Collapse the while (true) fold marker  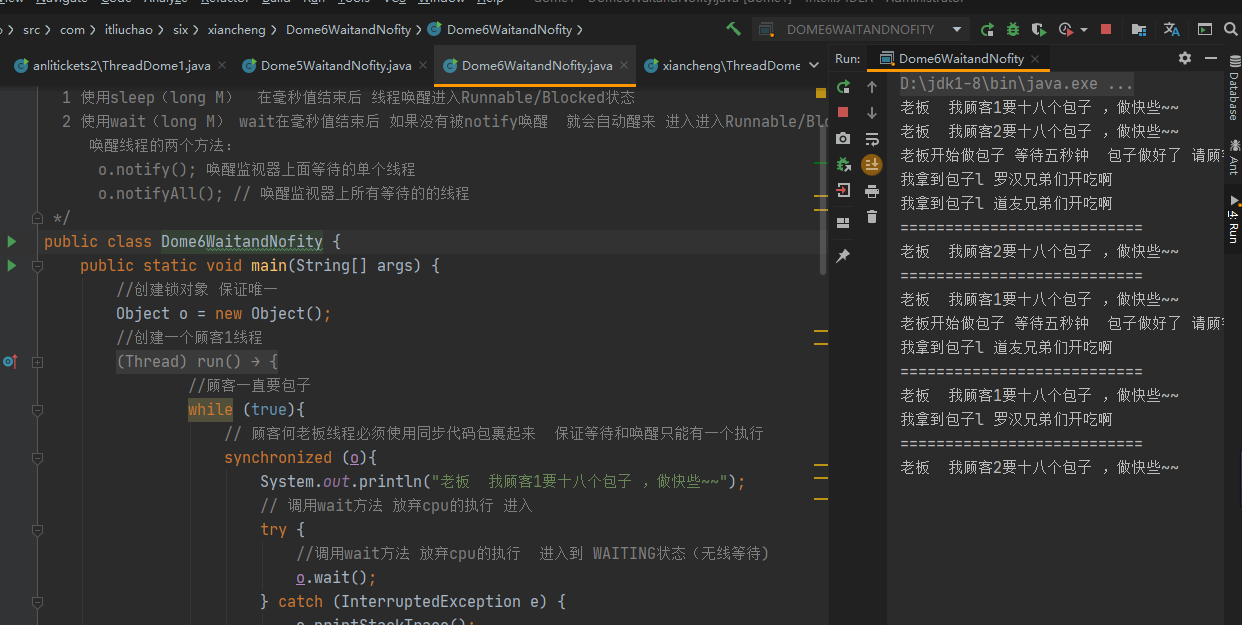37,410
